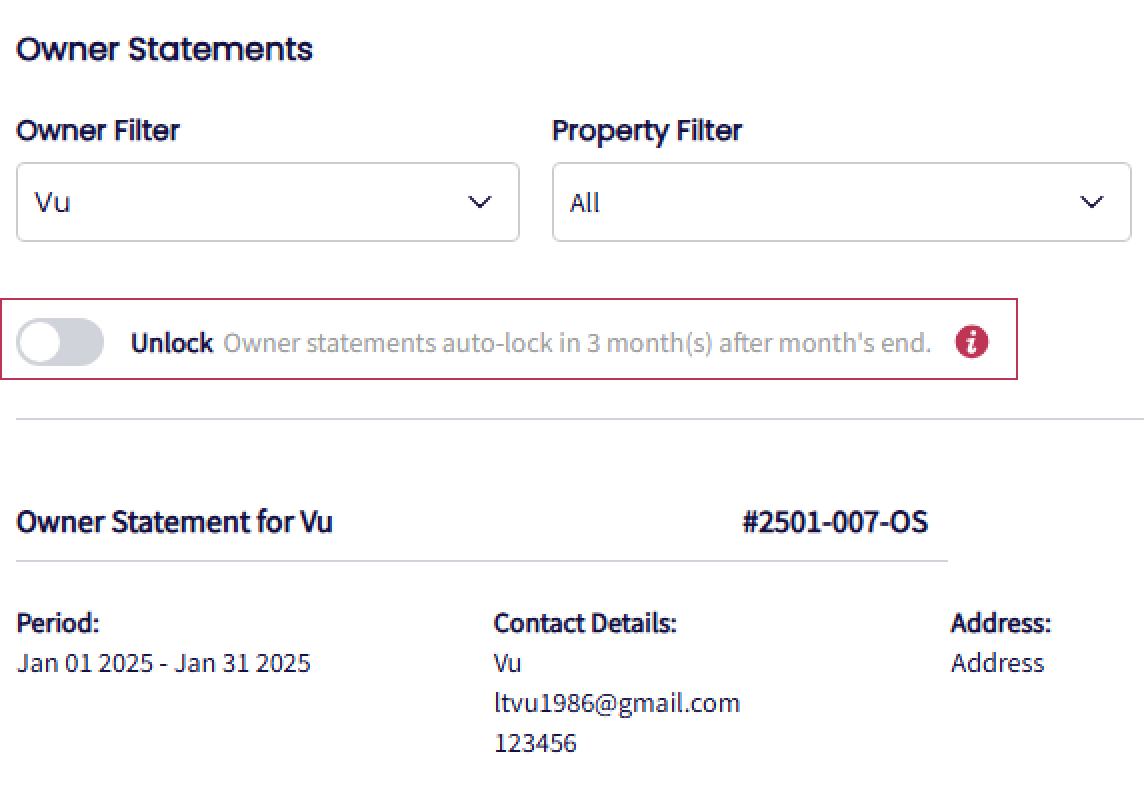Viewport: 1144px width, 794px height.
Task: Toggle the Unlock switch
Action: 60,342
